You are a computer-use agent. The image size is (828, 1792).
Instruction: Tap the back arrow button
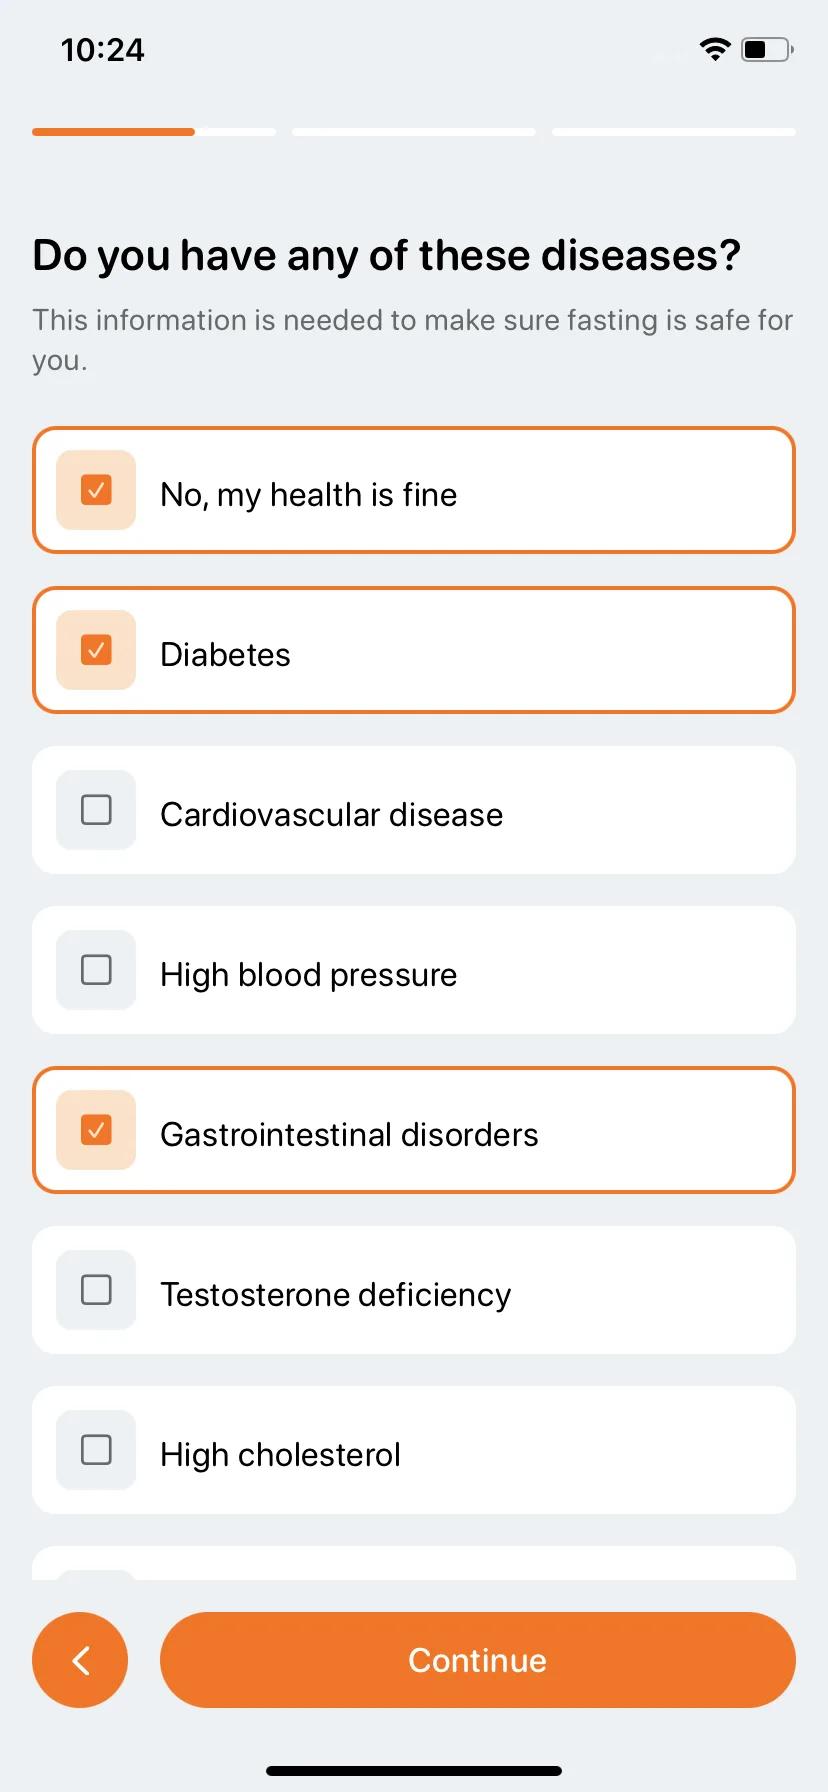(x=80, y=1660)
